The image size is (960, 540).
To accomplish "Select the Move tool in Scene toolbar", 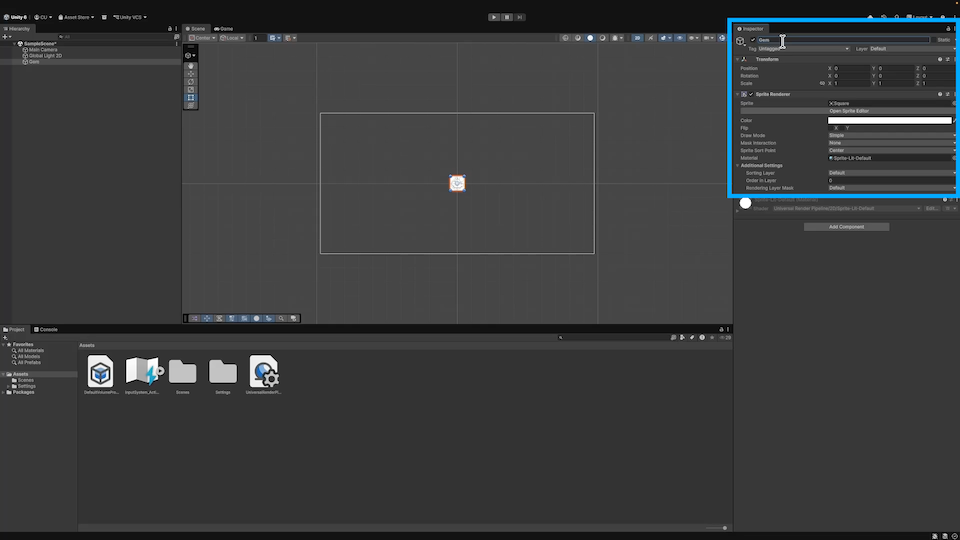I will (191, 73).
